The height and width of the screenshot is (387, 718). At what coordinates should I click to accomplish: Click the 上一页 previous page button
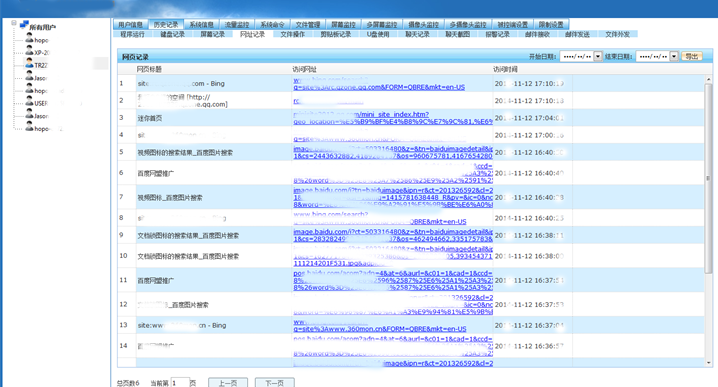(228, 383)
